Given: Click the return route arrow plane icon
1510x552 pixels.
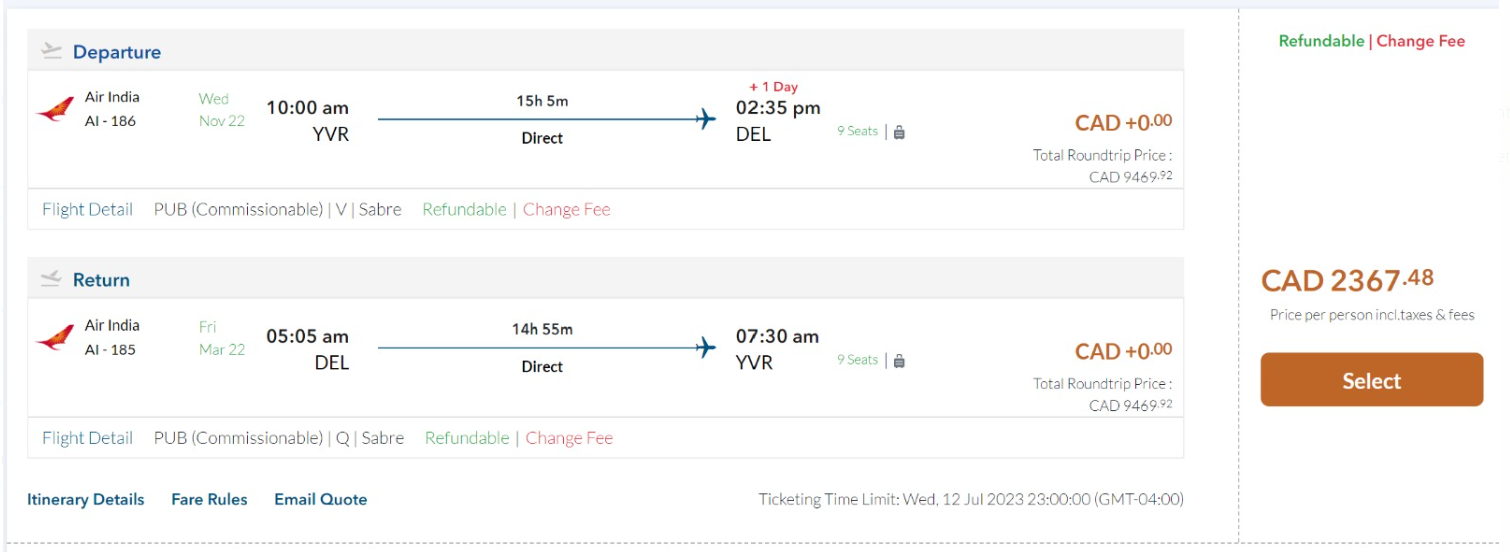Looking at the screenshot, I should (x=706, y=347).
